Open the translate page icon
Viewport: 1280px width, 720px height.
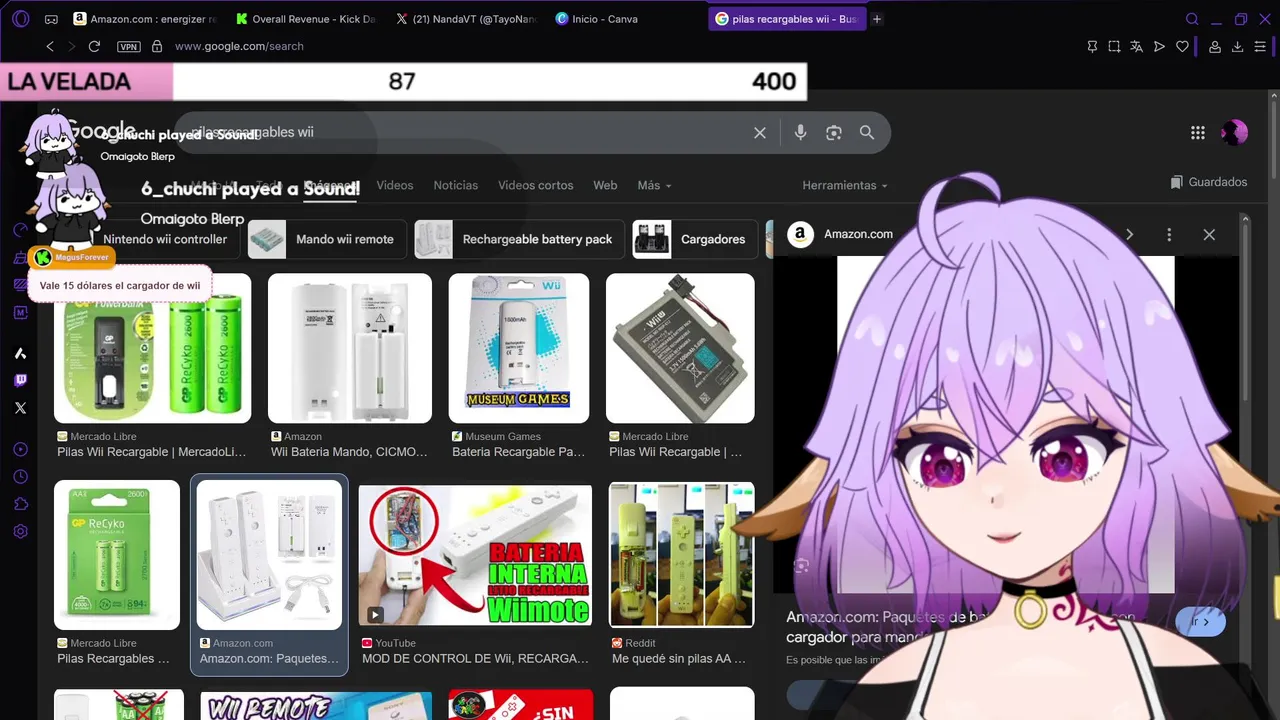click(x=1137, y=46)
